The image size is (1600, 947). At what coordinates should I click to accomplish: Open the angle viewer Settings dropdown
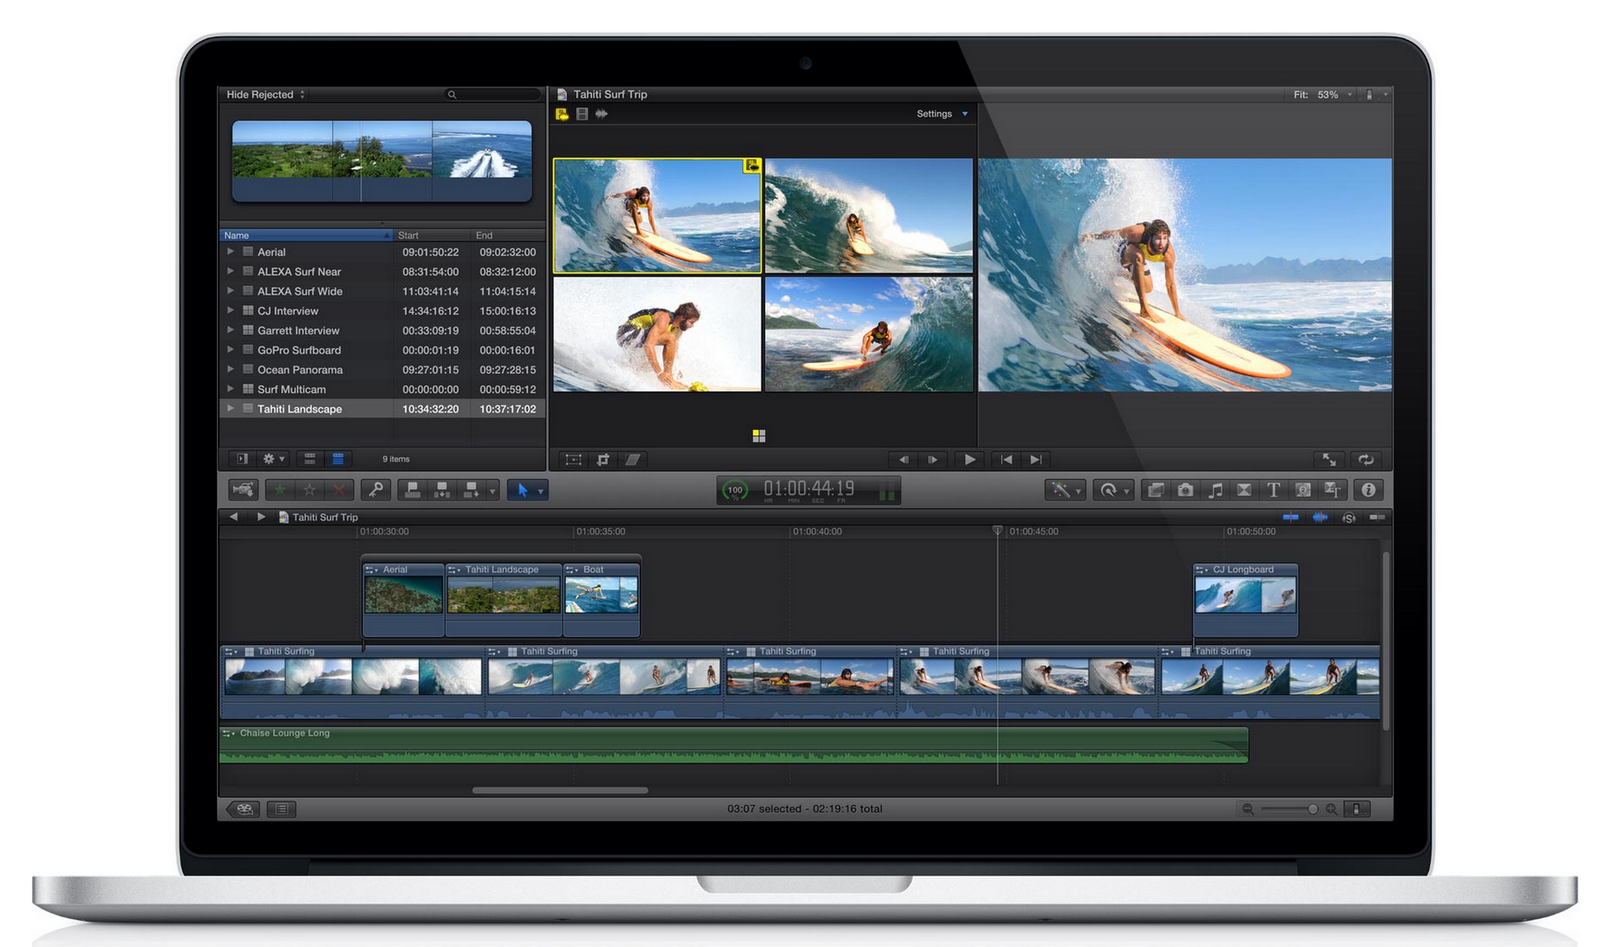pos(942,114)
